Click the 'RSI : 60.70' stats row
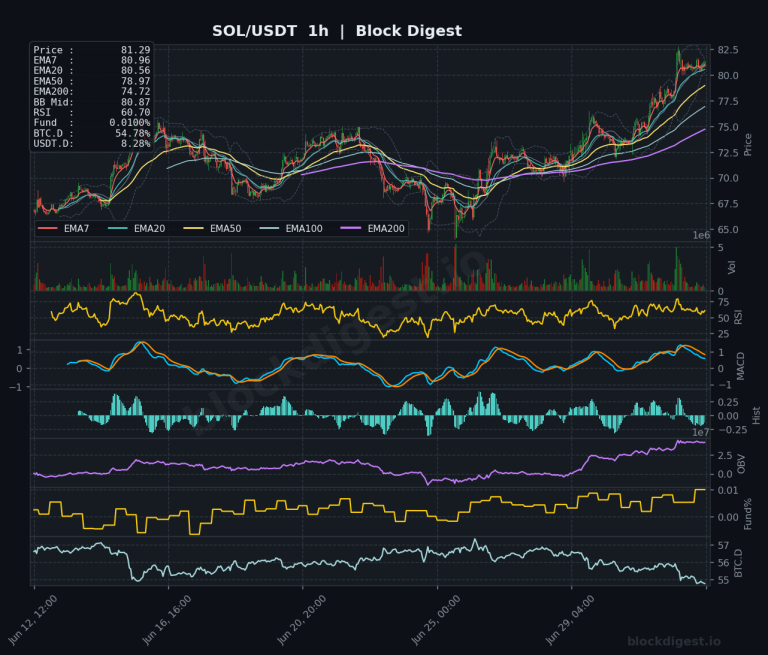 (92, 113)
